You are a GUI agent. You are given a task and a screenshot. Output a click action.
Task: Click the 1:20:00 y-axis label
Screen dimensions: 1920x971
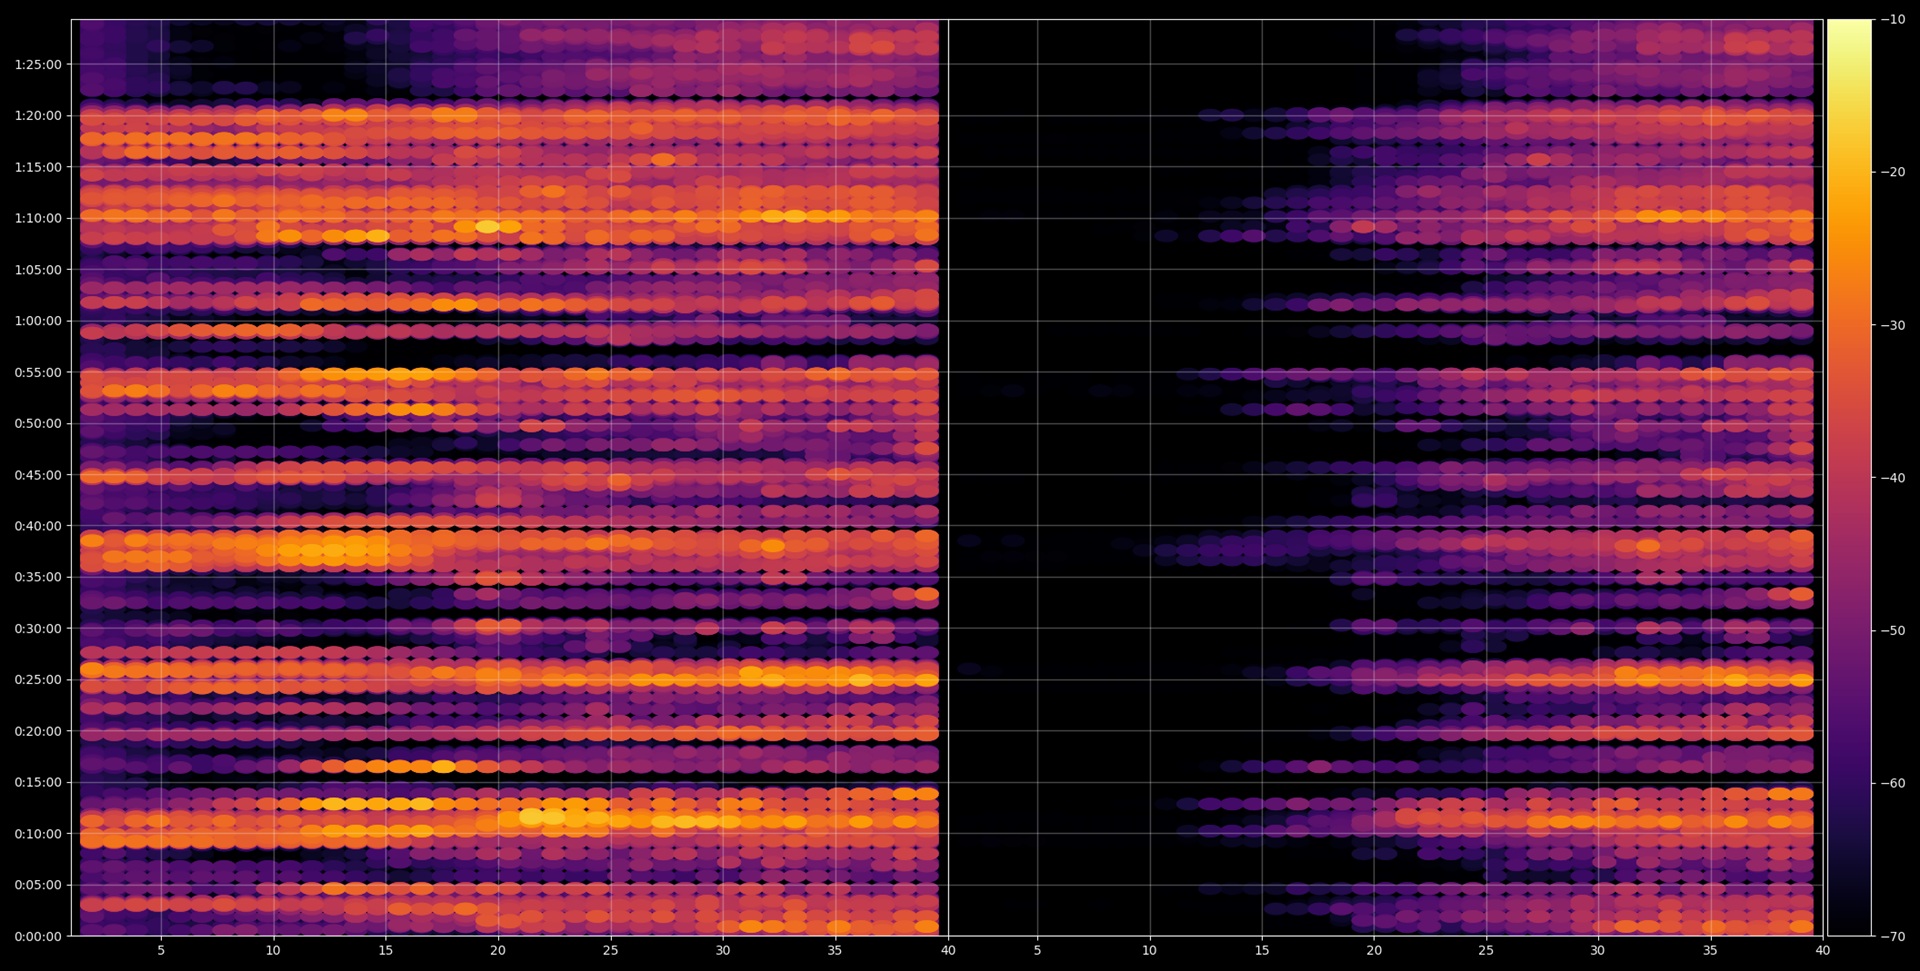tap(38, 116)
